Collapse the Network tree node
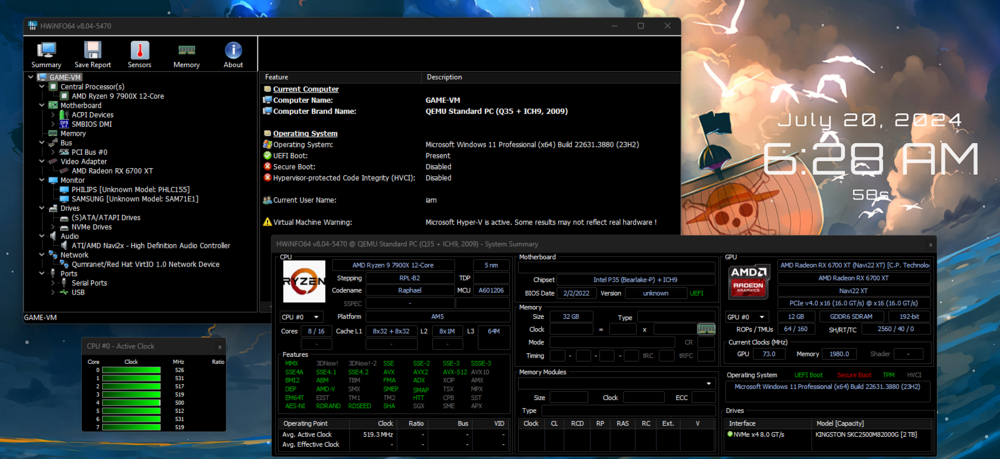 point(41,255)
